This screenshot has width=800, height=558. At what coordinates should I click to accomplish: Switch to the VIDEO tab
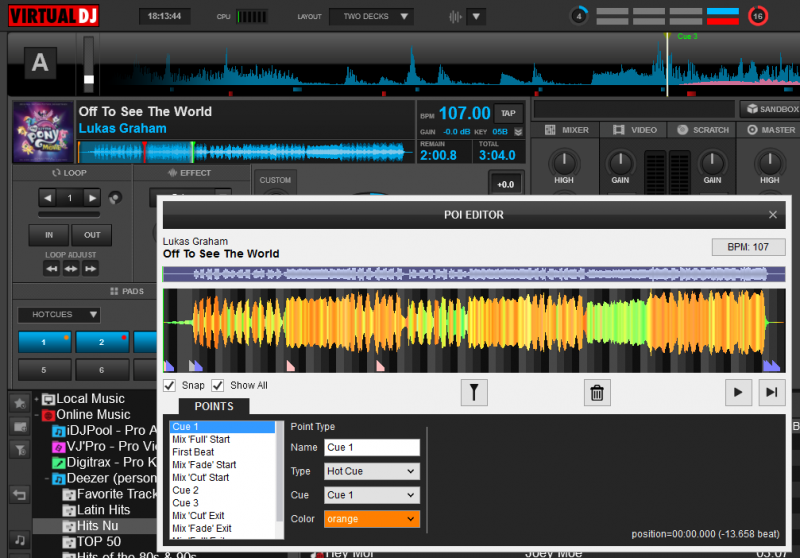(x=635, y=130)
